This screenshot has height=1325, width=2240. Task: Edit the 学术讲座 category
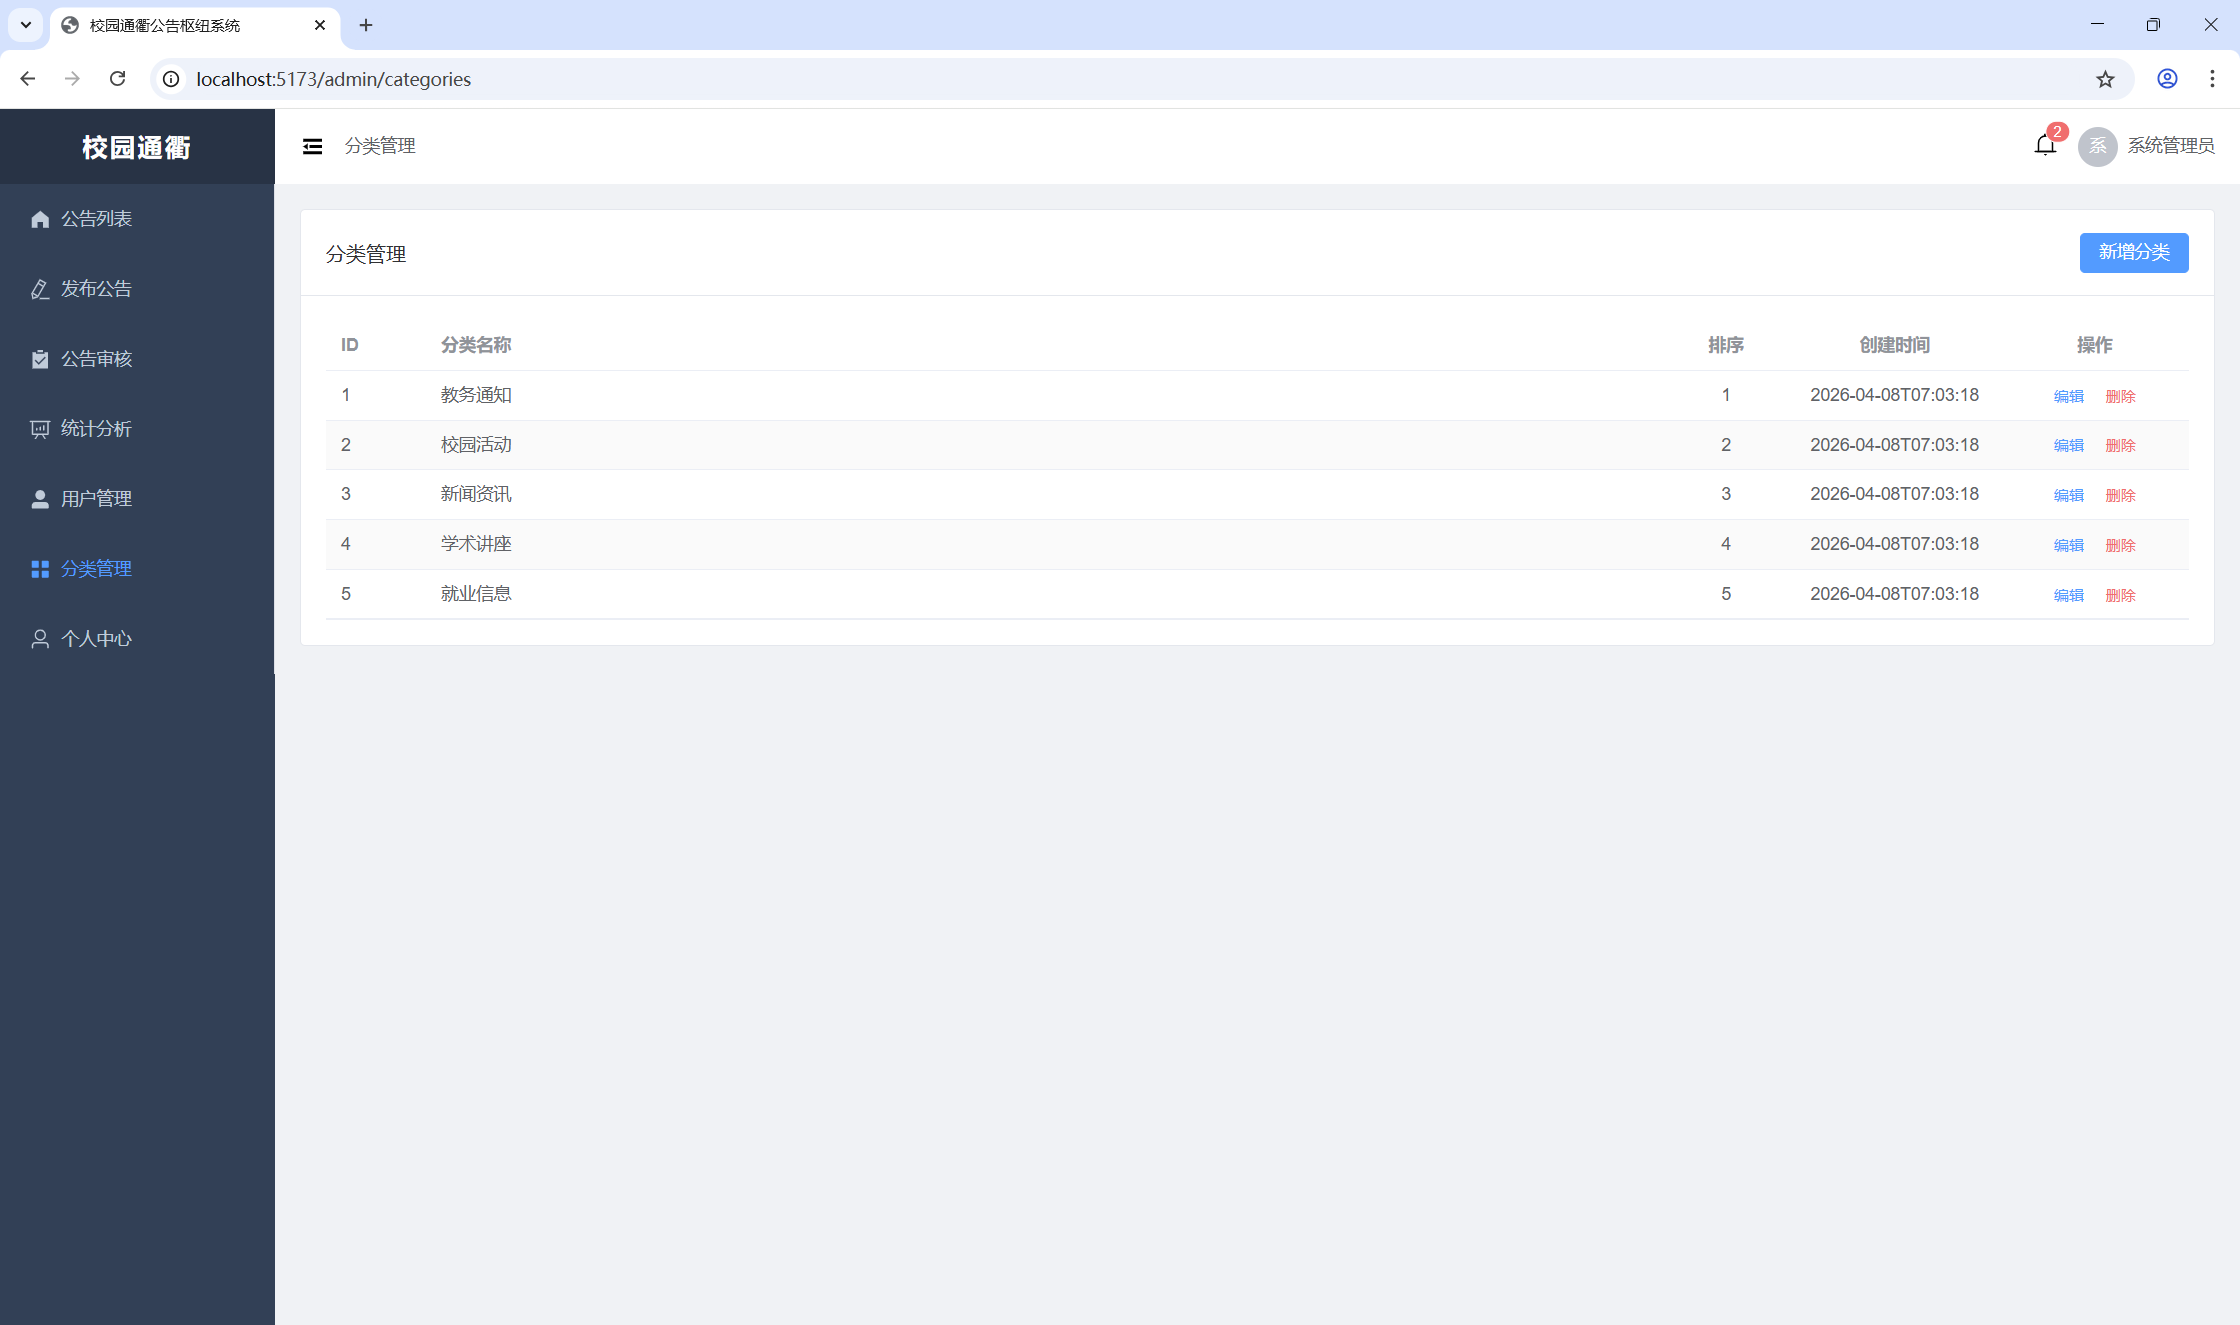coord(2068,545)
